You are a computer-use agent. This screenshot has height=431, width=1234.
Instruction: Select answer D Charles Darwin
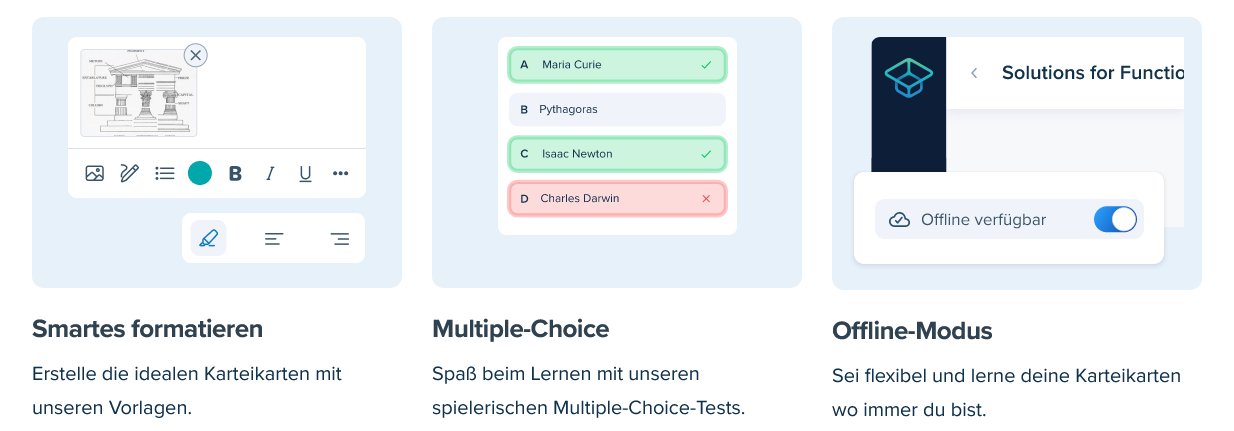click(617, 198)
